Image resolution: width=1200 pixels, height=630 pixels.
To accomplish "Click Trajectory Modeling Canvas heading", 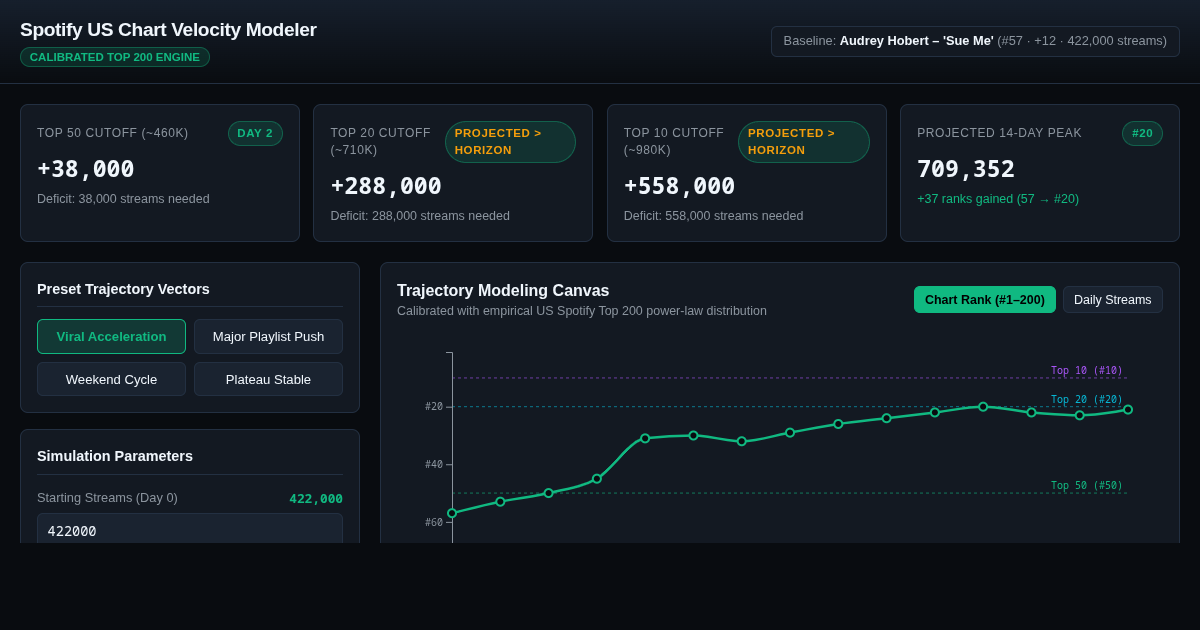I will [503, 291].
